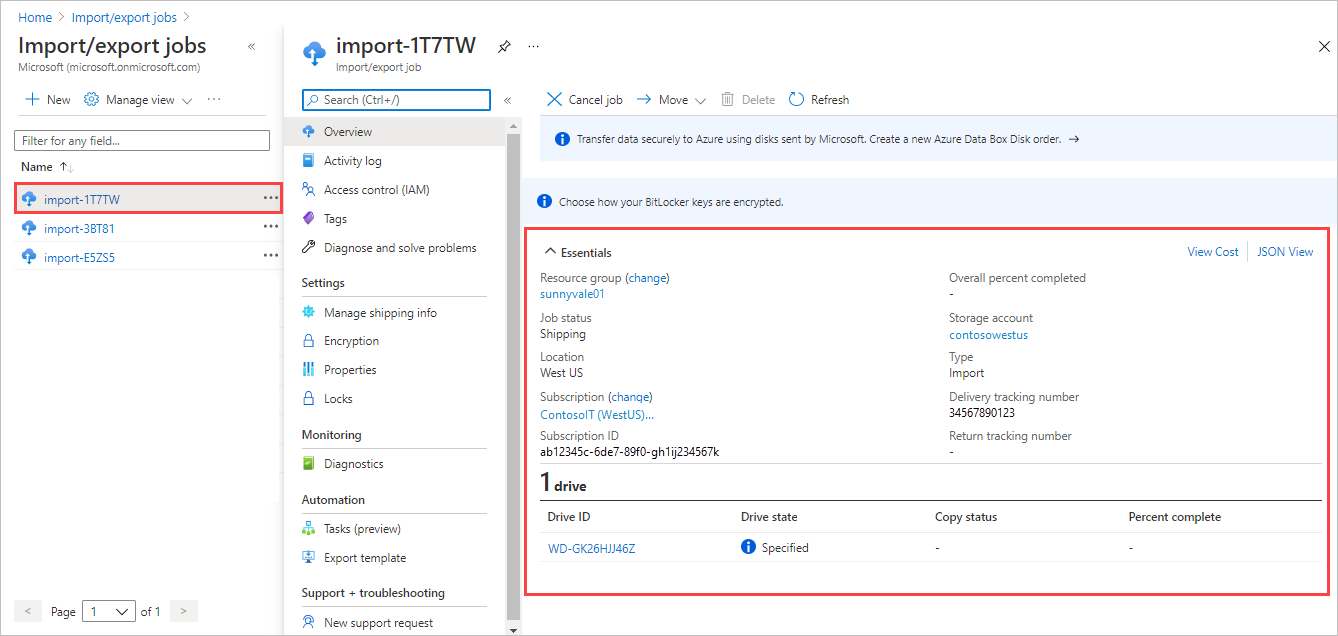Select Export template under Automation
Image resolution: width=1338 pixels, height=636 pixels.
365,558
